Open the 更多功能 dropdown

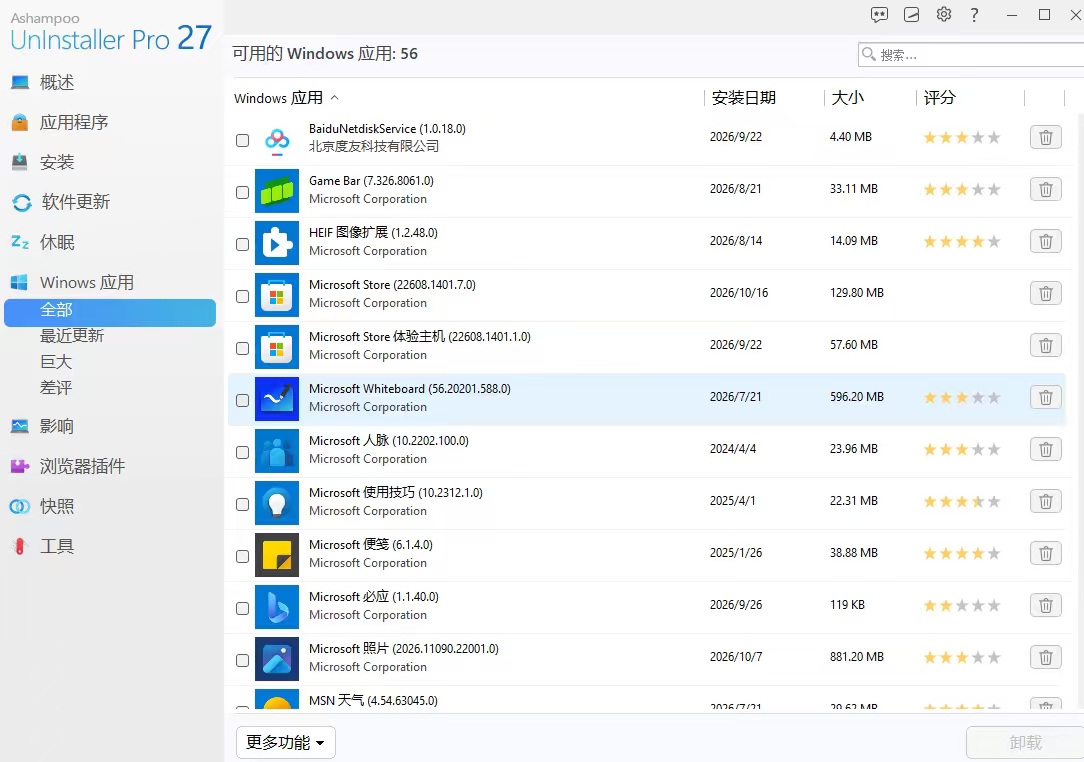click(286, 743)
